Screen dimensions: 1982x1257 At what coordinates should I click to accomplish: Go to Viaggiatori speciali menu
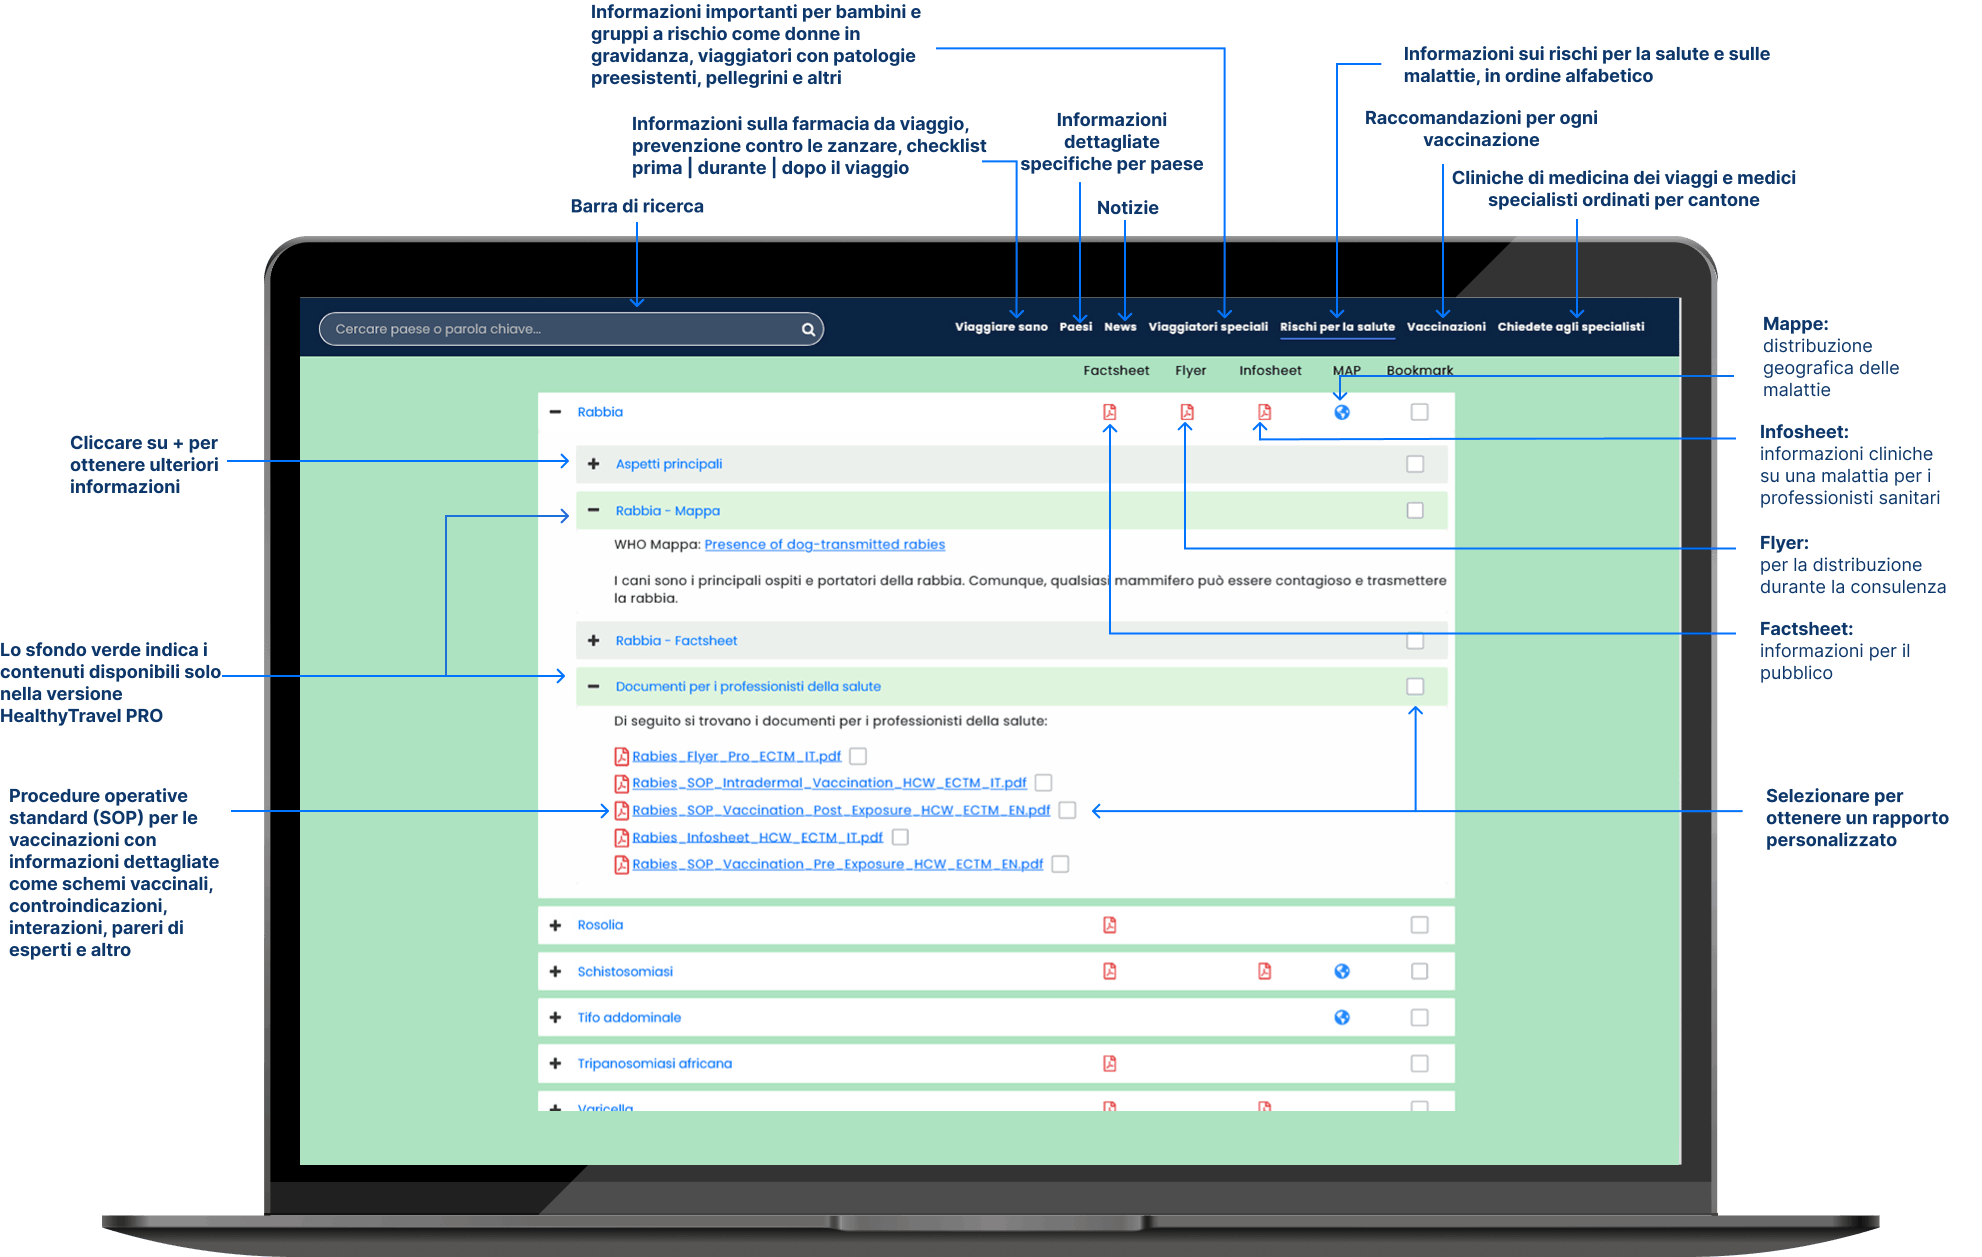point(1208,327)
